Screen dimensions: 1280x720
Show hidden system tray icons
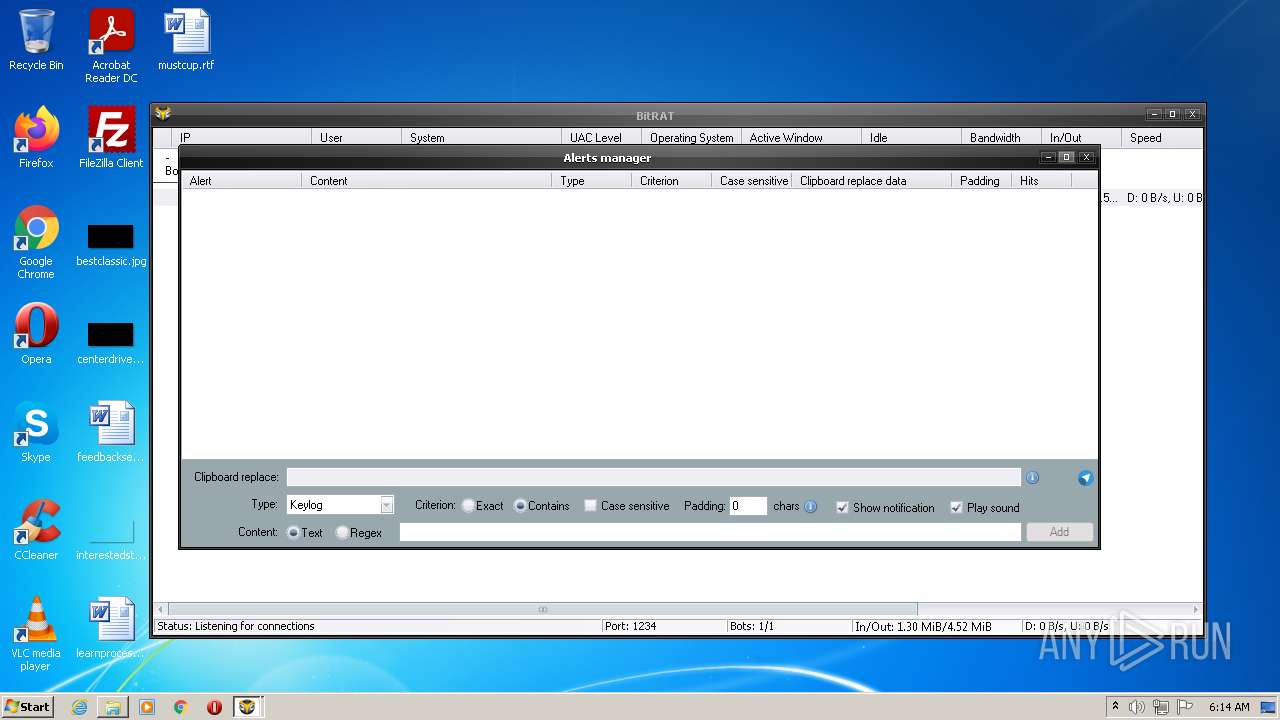click(1115, 707)
